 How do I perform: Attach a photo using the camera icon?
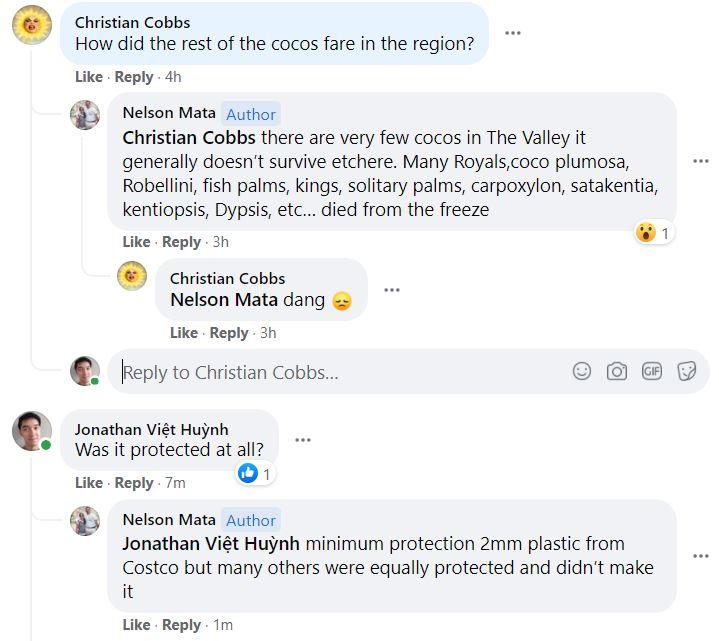[x=617, y=371]
